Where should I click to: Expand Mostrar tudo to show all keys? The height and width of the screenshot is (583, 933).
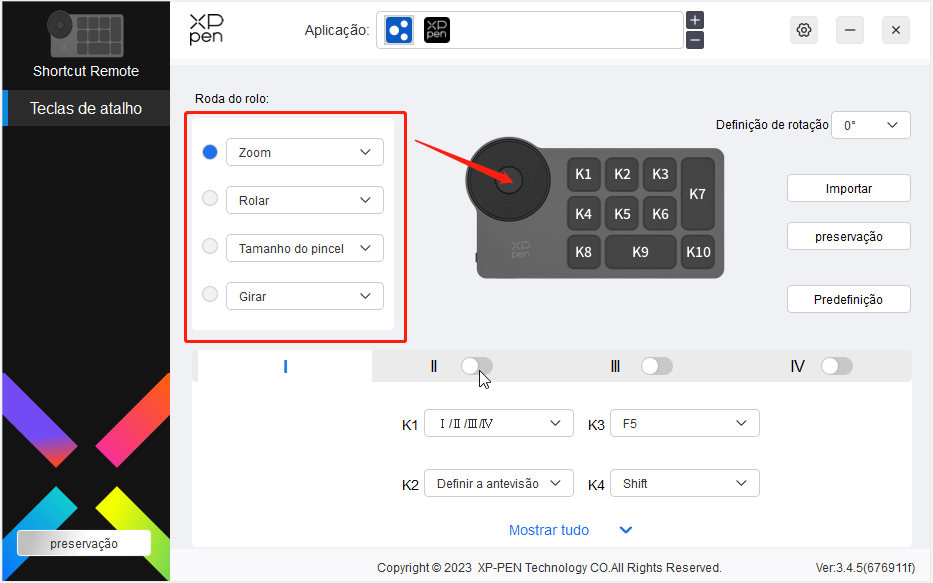click(x=570, y=530)
